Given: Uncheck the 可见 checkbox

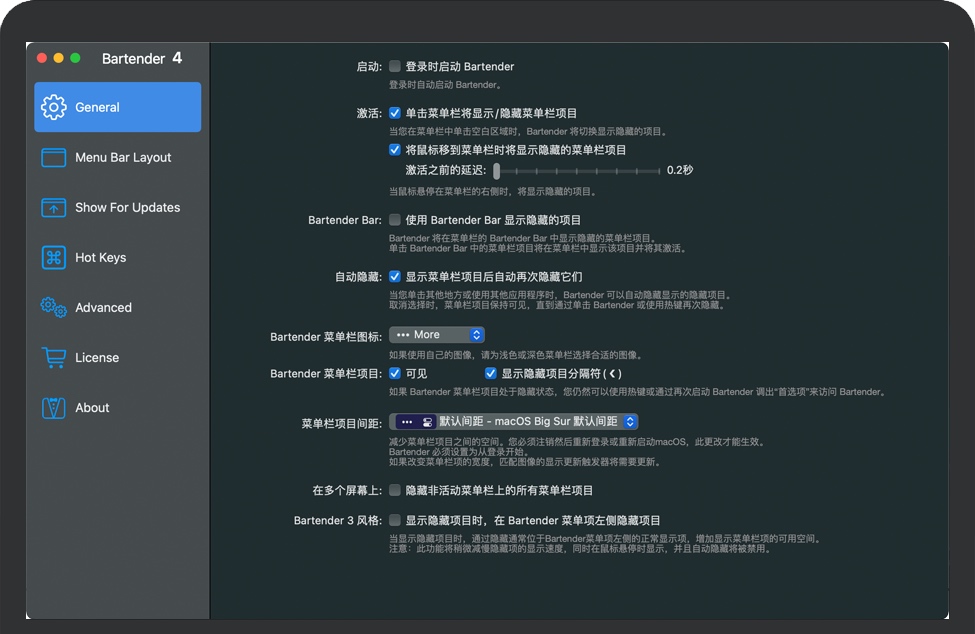Looking at the screenshot, I should pyautogui.click(x=395, y=373).
